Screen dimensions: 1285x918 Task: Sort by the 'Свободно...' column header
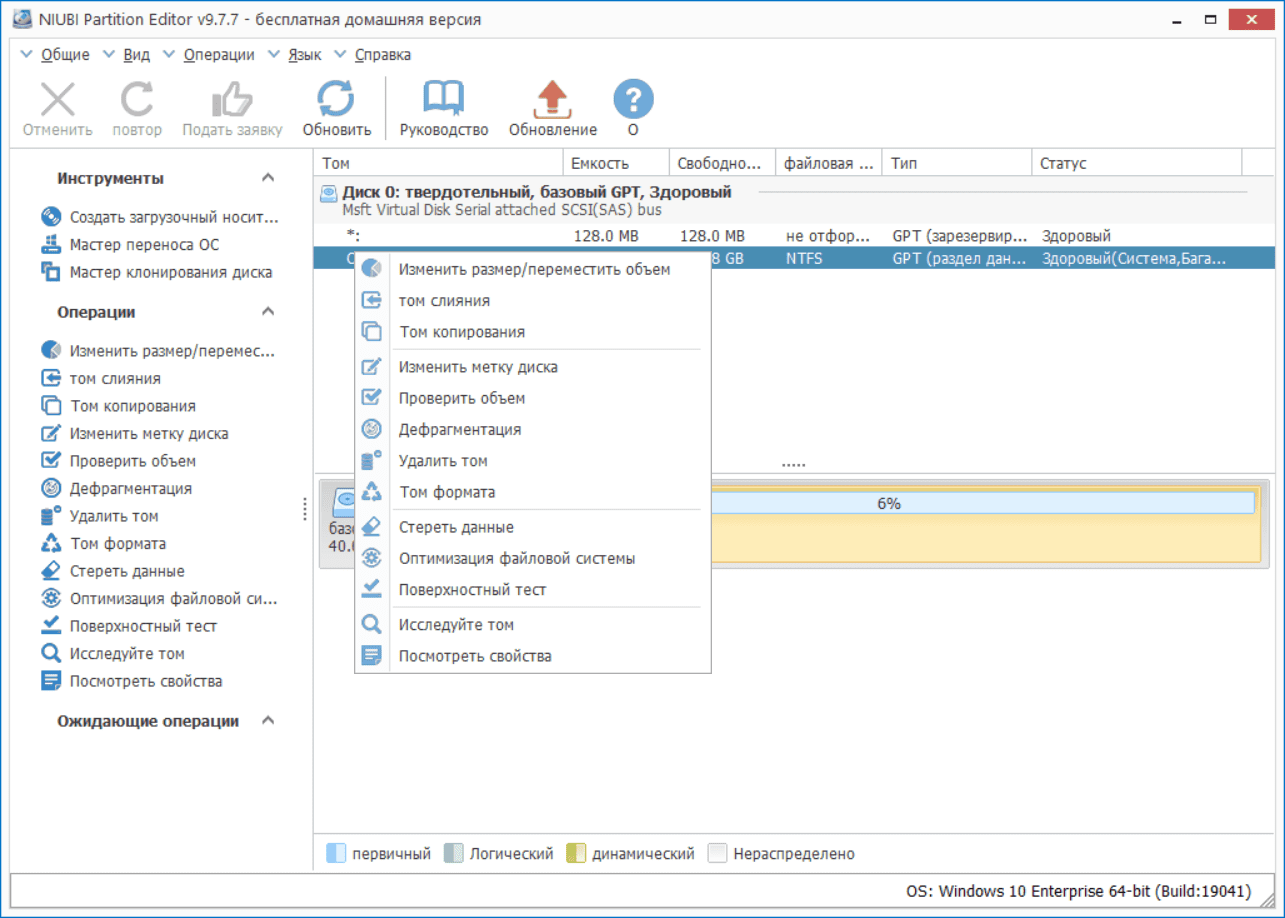coord(722,163)
